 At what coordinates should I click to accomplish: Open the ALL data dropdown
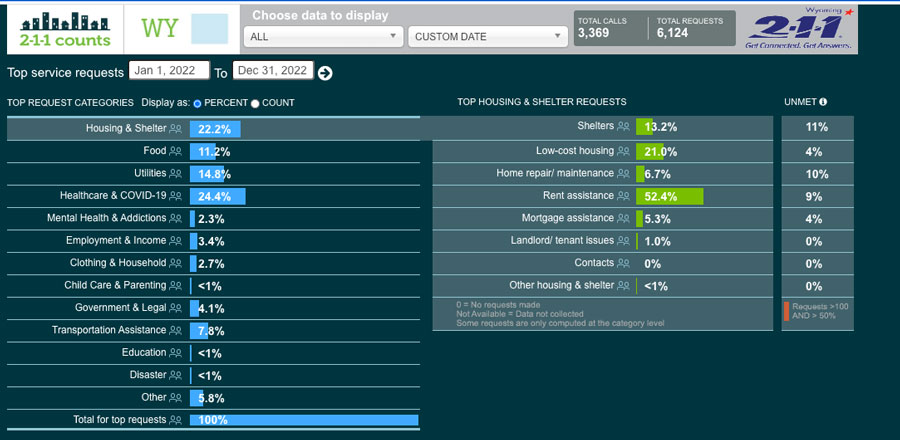(323, 37)
